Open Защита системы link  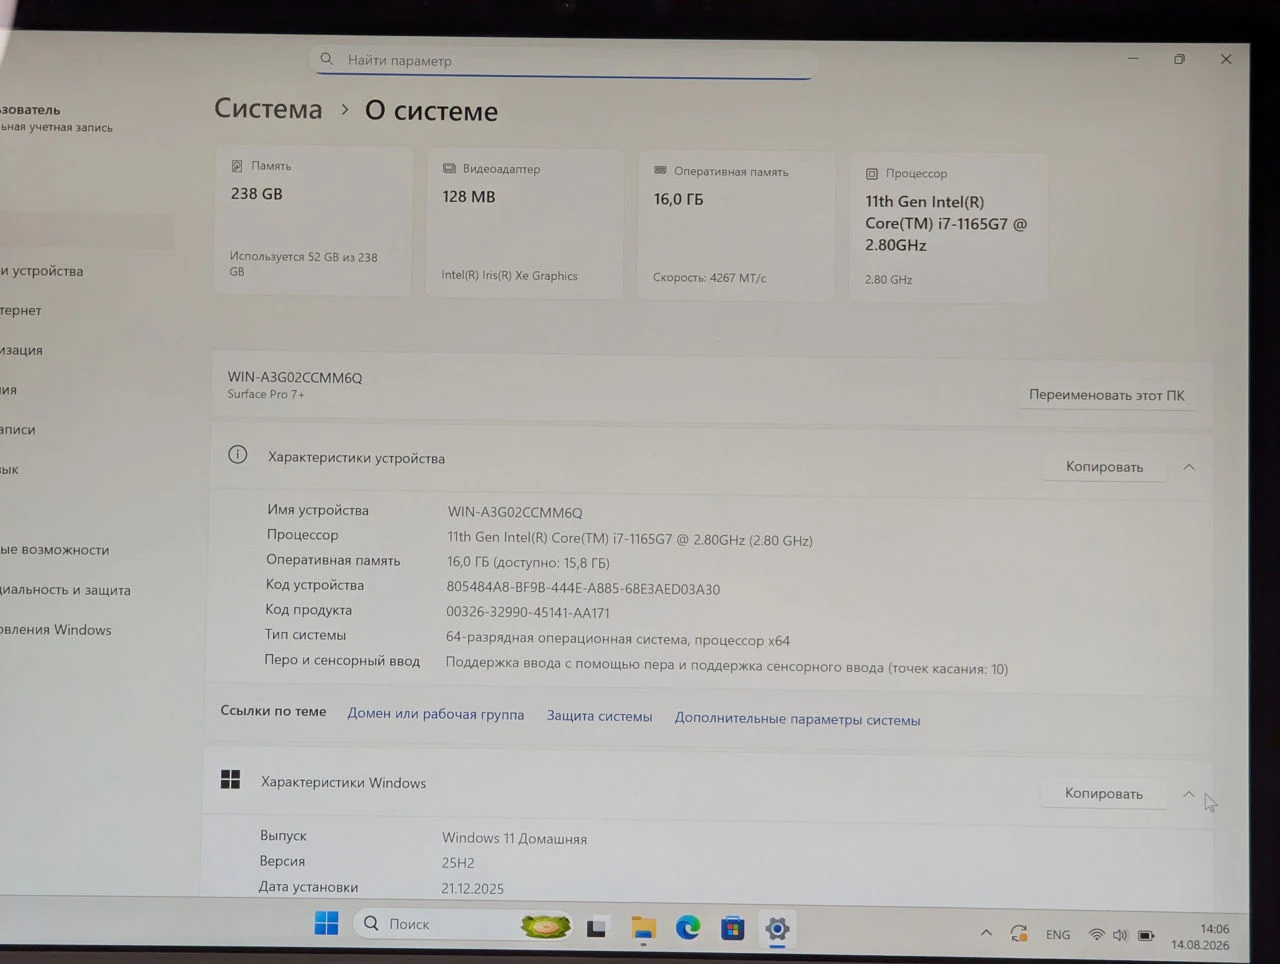599,716
